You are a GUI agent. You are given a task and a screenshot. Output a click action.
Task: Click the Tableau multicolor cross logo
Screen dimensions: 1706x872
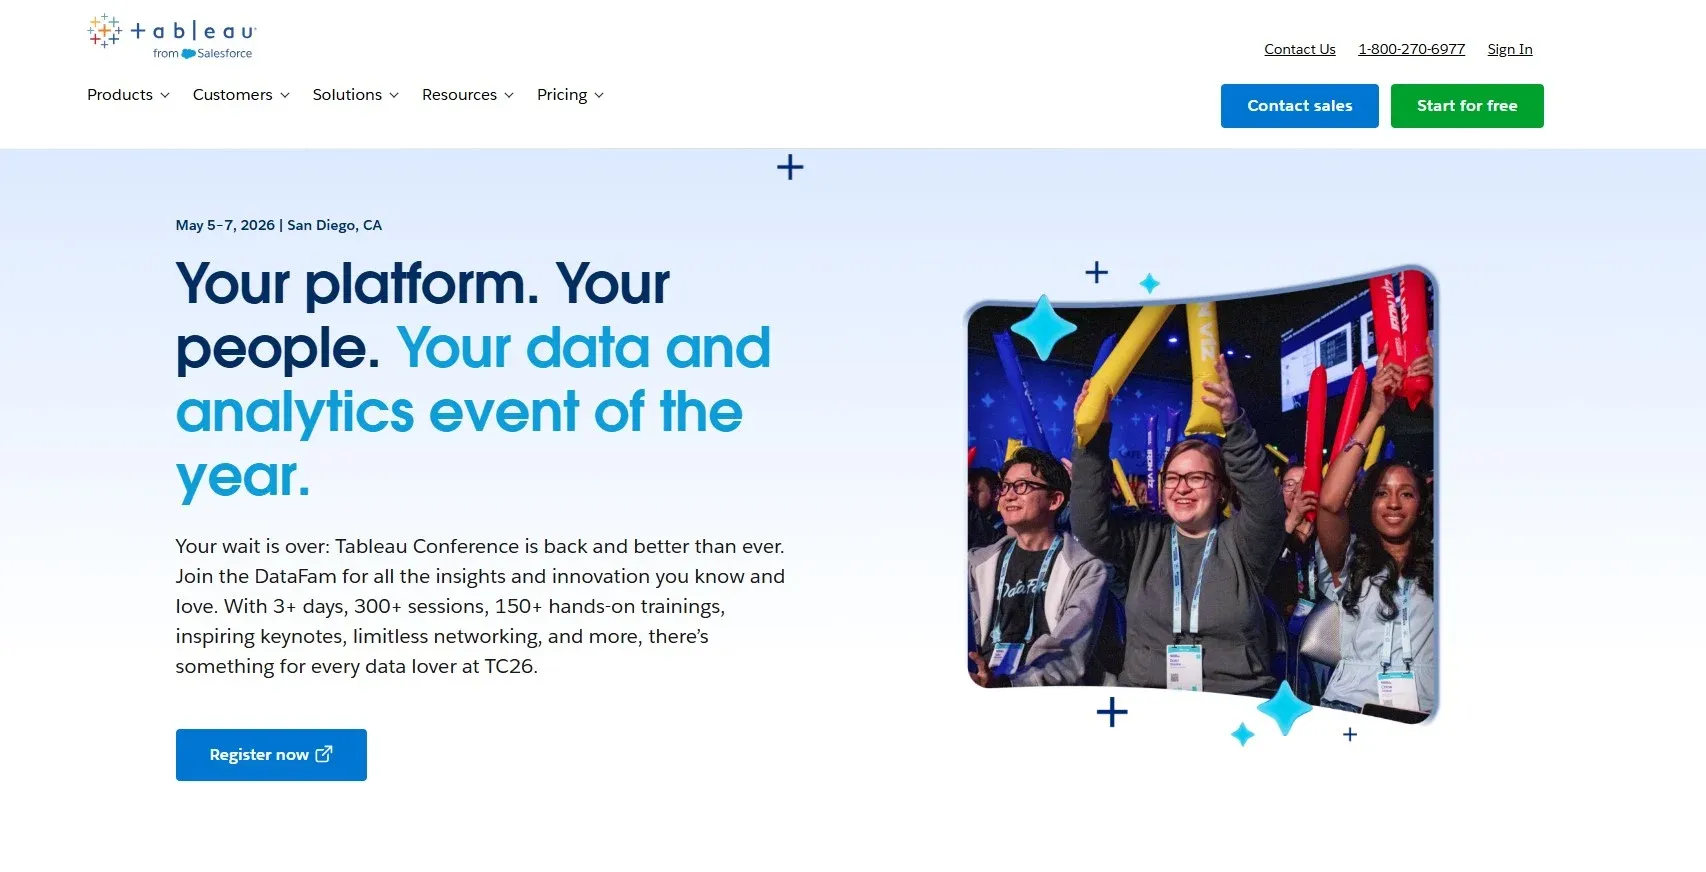pyautogui.click(x=104, y=31)
